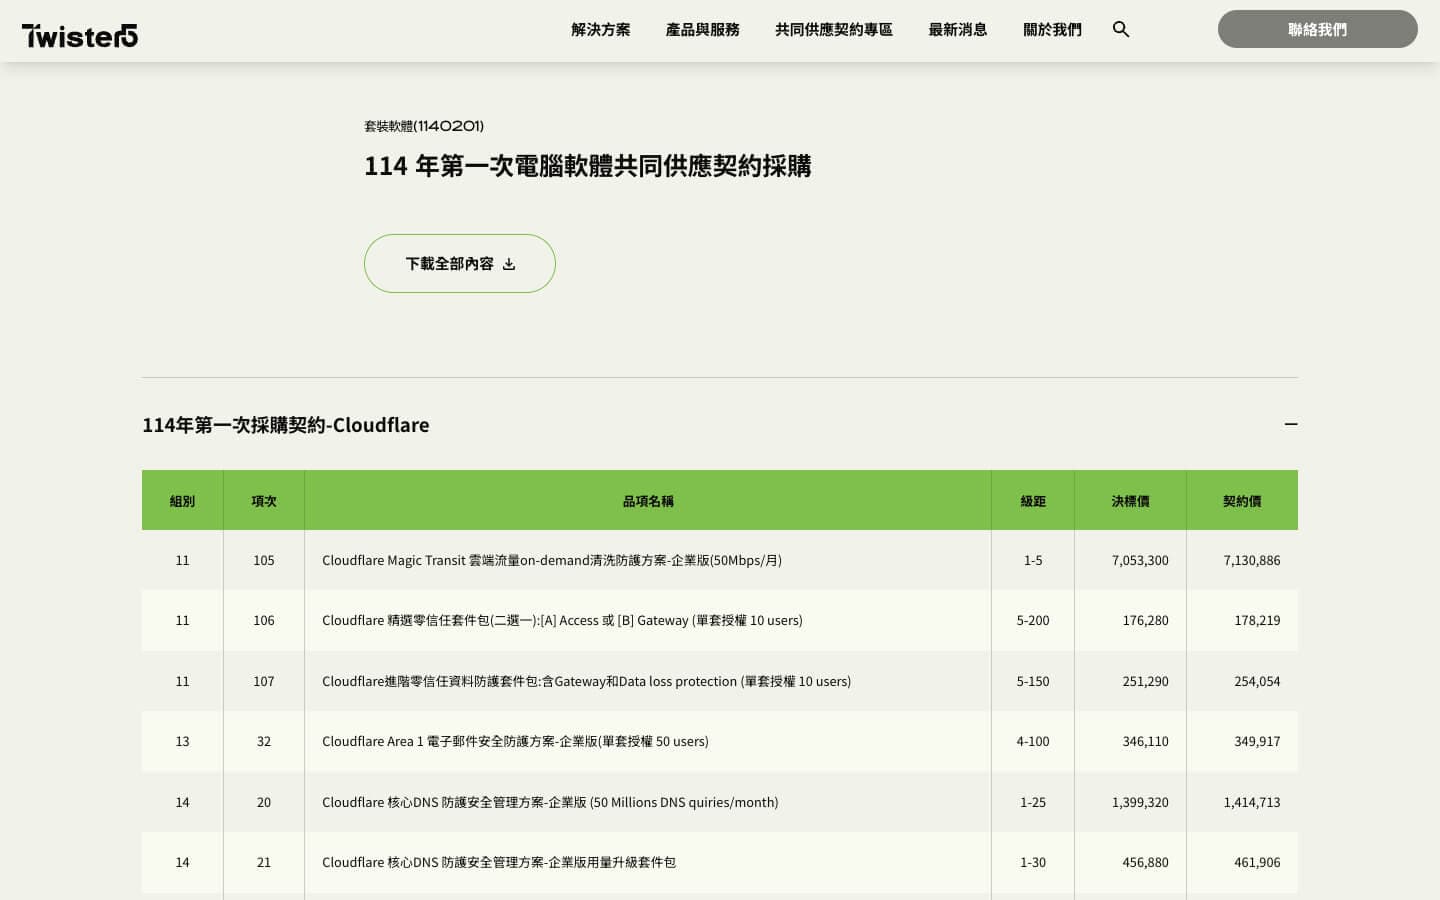Viewport: 1440px width, 900px height.
Task: Click item number 32 cell
Action: tap(264, 741)
